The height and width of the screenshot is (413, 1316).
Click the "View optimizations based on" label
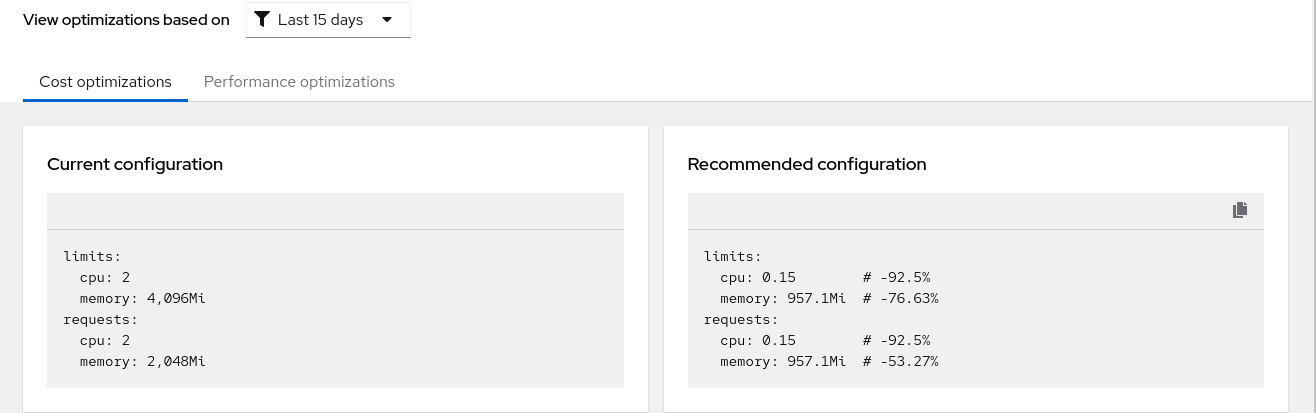pos(126,20)
